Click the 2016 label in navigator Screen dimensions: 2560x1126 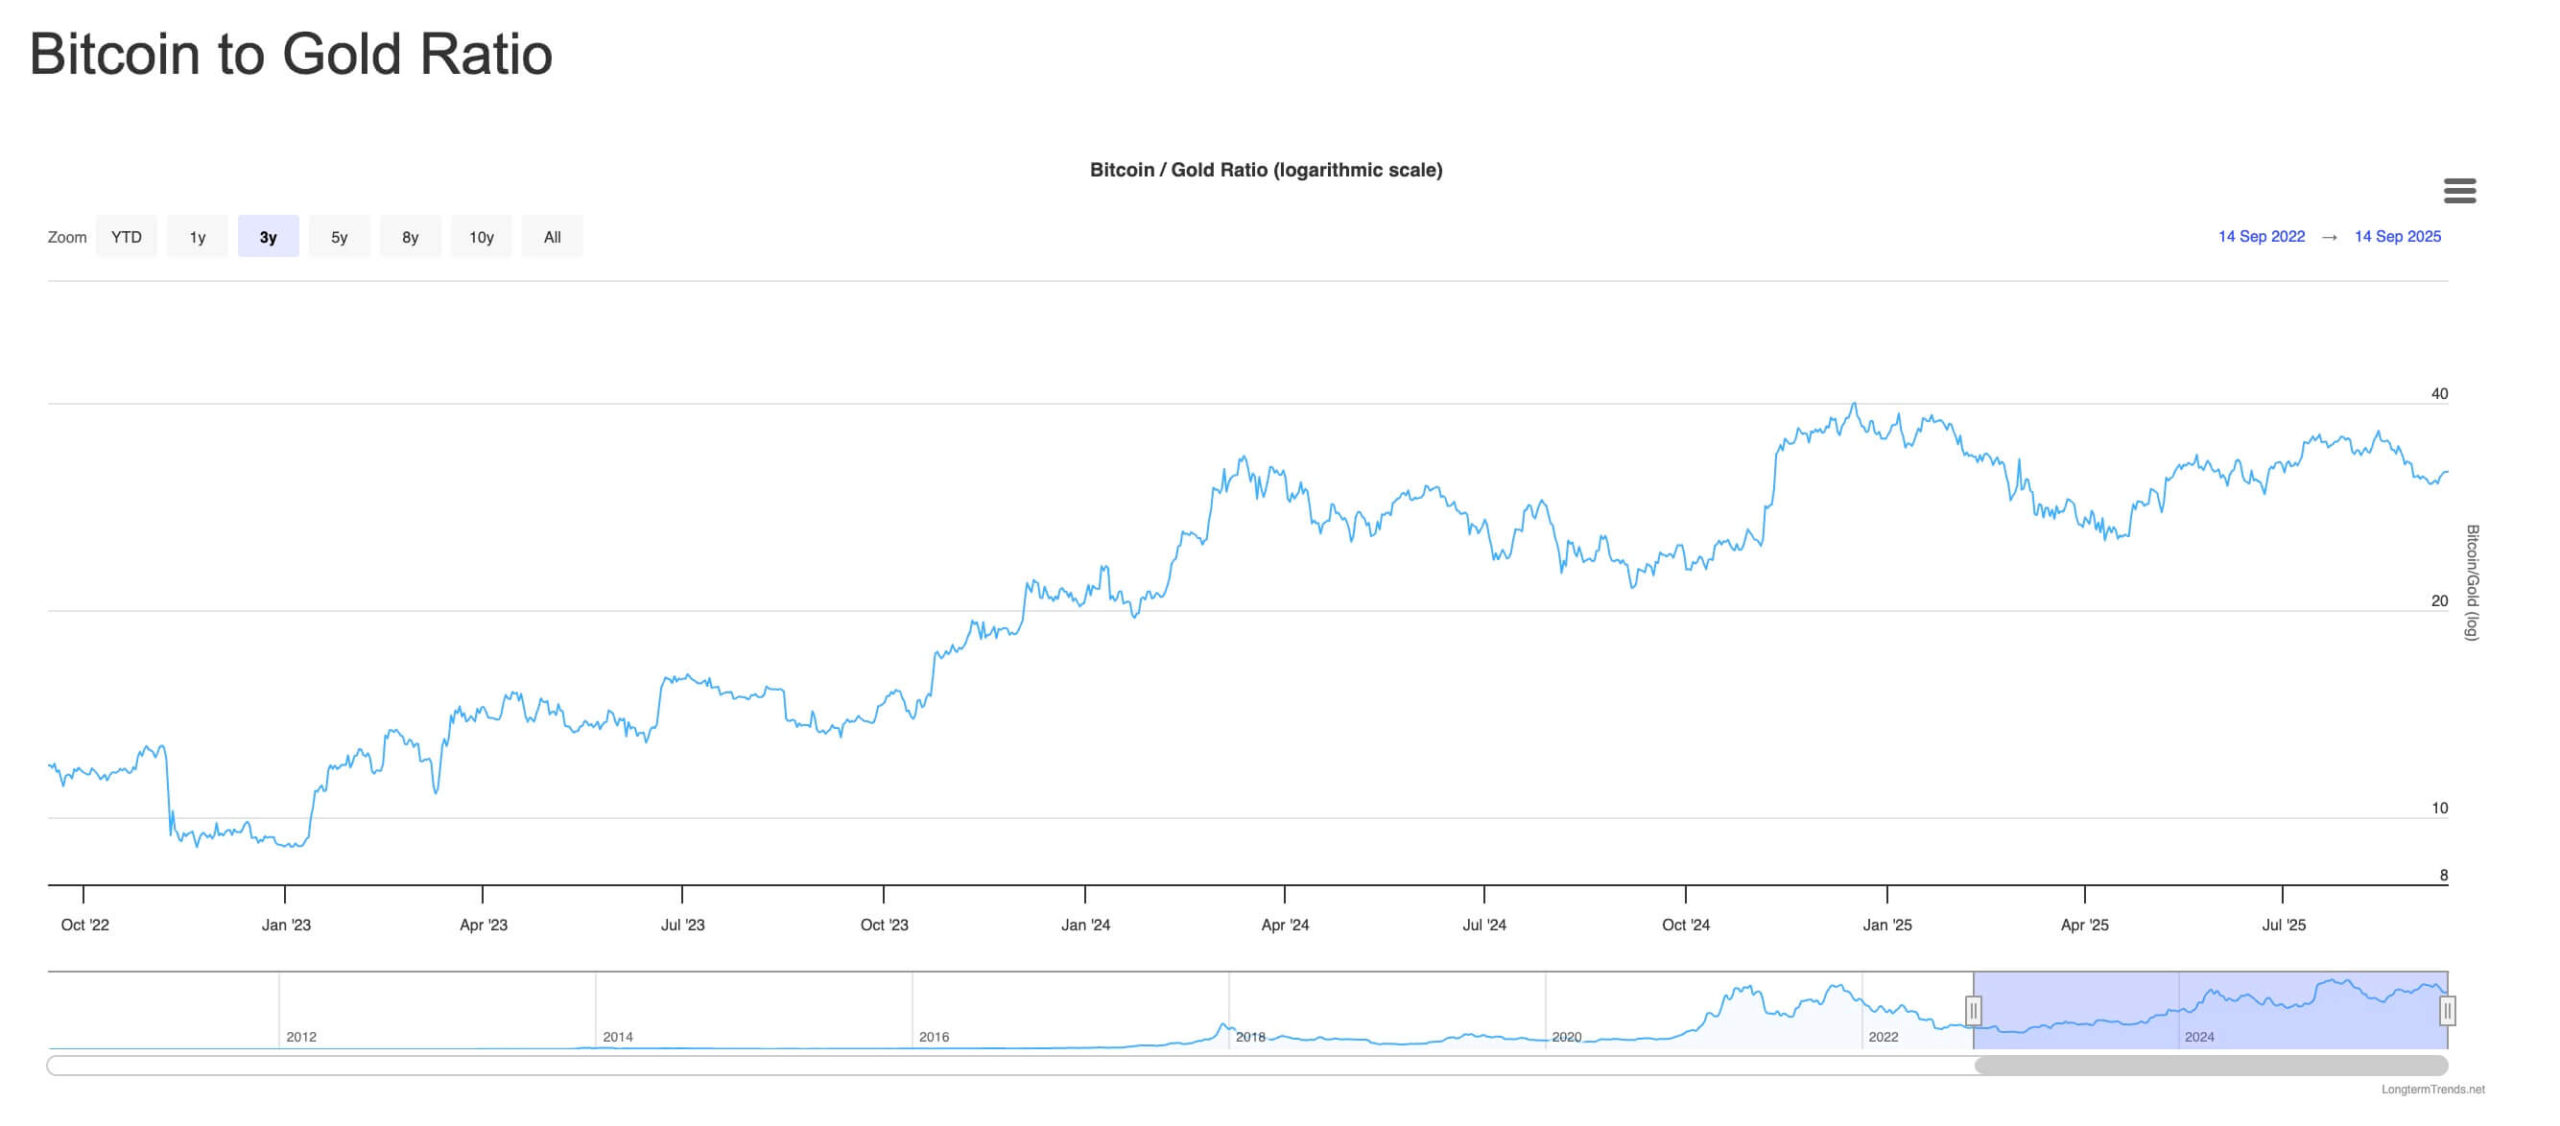(934, 1037)
